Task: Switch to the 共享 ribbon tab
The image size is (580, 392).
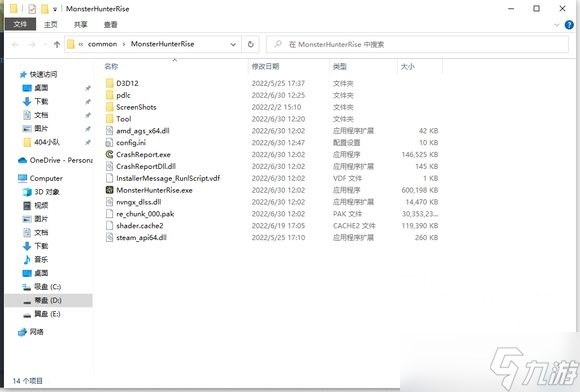Action: point(81,24)
